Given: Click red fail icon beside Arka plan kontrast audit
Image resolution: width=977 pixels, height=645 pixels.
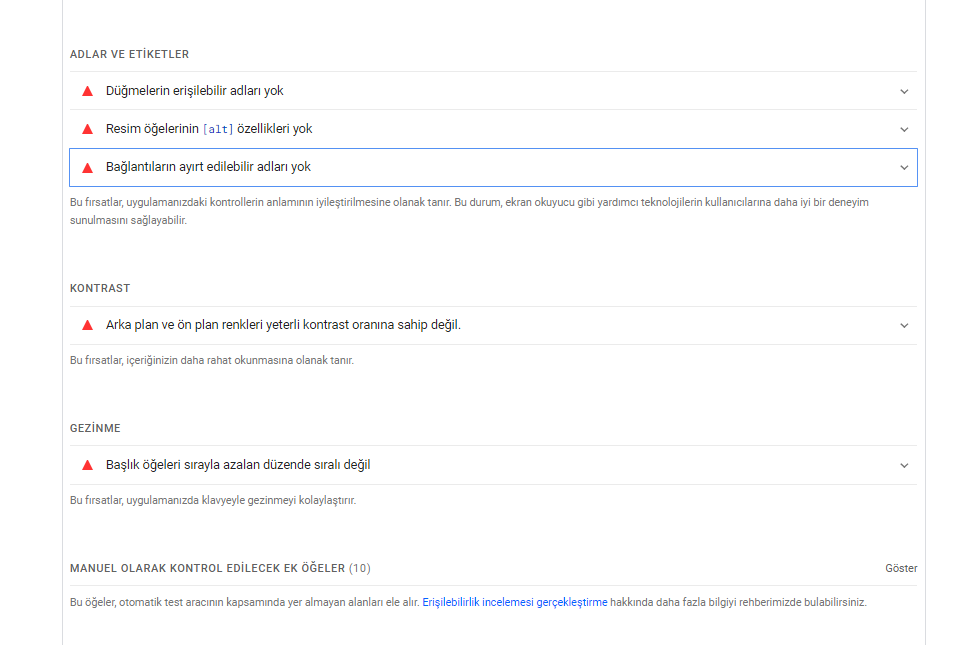Looking at the screenshot, I should [x=87, y=325].
